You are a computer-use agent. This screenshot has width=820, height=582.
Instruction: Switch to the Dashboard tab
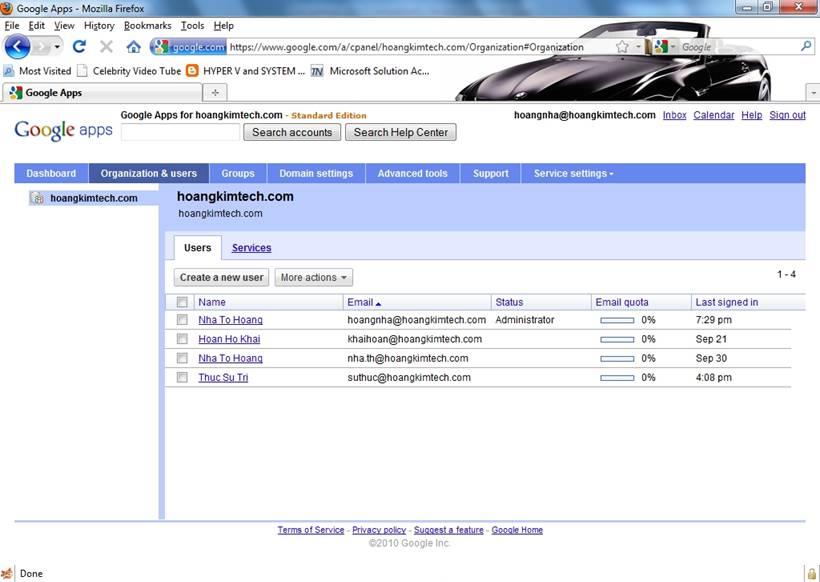51,174
